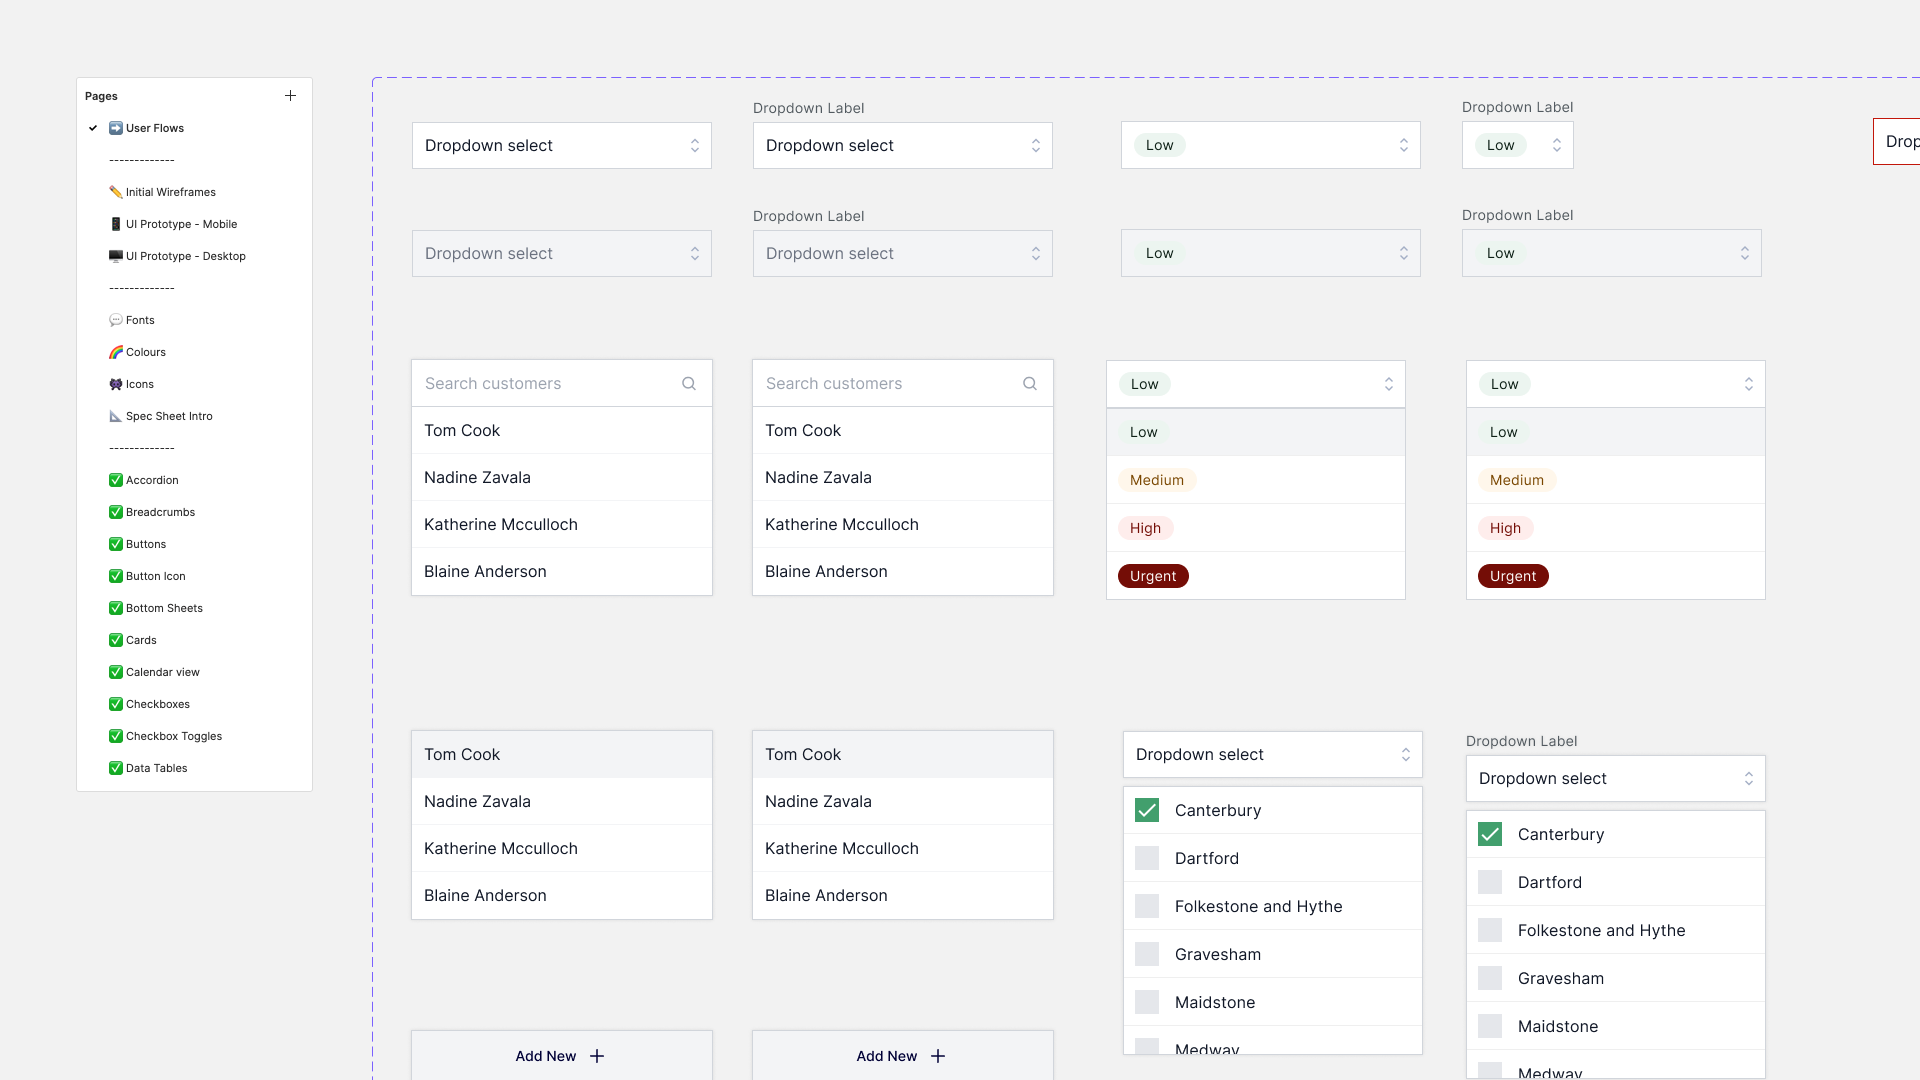Click the first Add New button

tap(562, 1055)
